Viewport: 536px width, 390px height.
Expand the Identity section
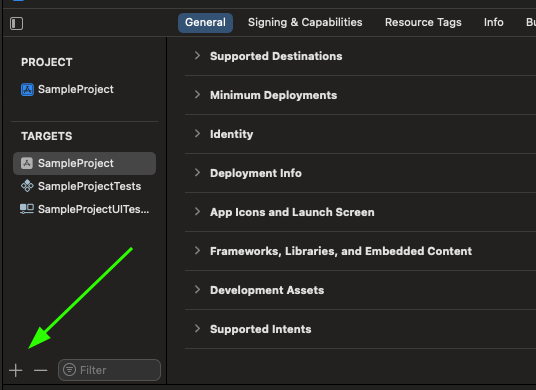click(197, 134)
